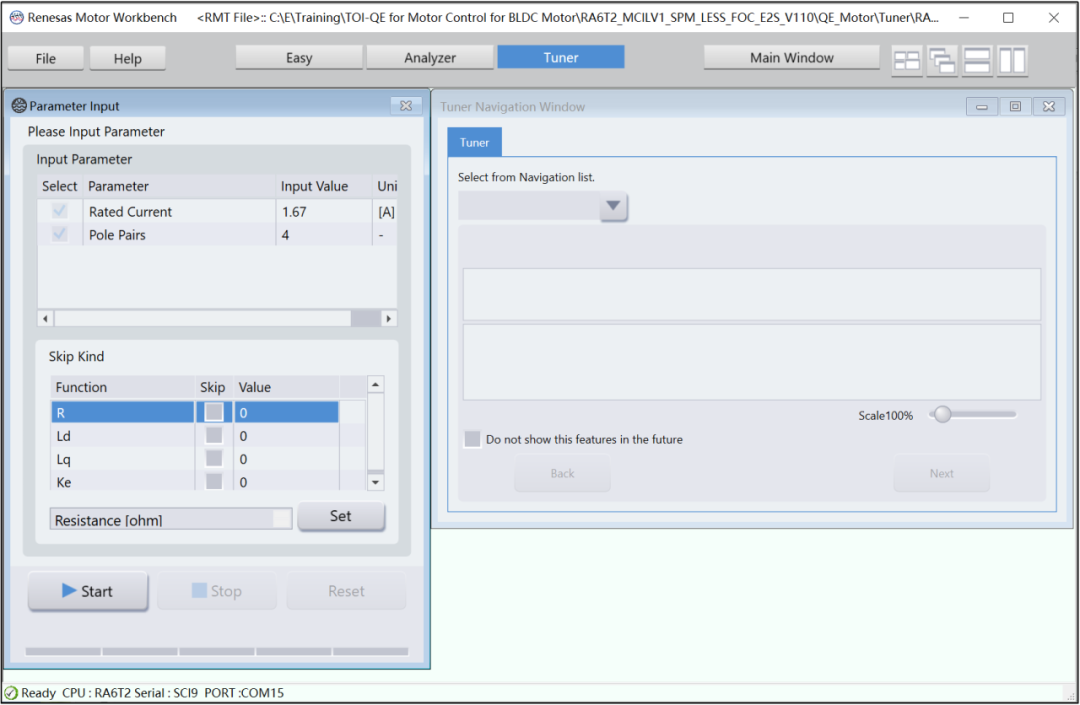Toggle Skip checkbox for Lq
The image size is (1080, 705).
coord(214,459)
